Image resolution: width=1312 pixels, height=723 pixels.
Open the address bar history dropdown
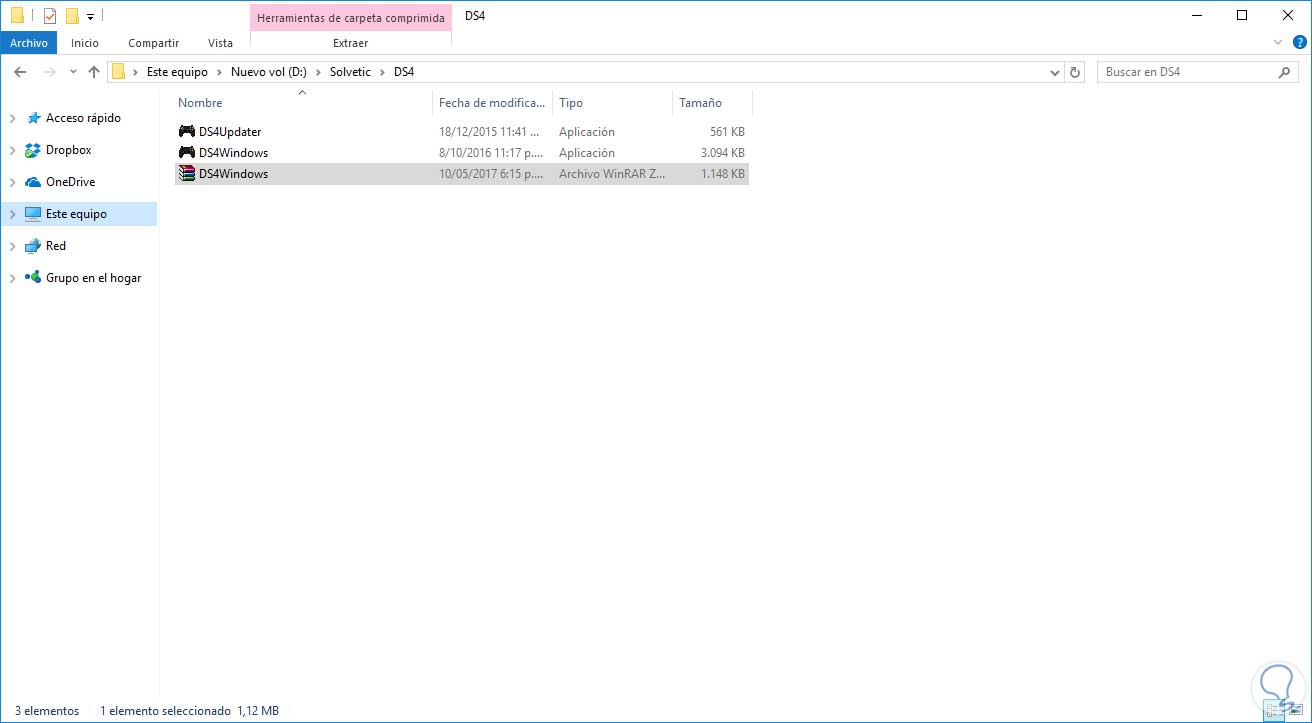click(x=1055, y=72)
